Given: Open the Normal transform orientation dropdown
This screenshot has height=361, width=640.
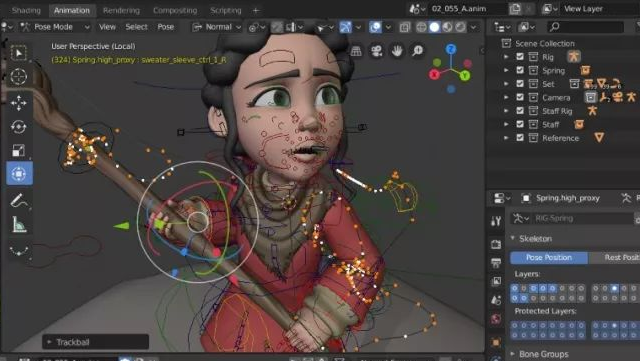Looking at the screenshot, I should pyautogui.click(x=217, y=27).
